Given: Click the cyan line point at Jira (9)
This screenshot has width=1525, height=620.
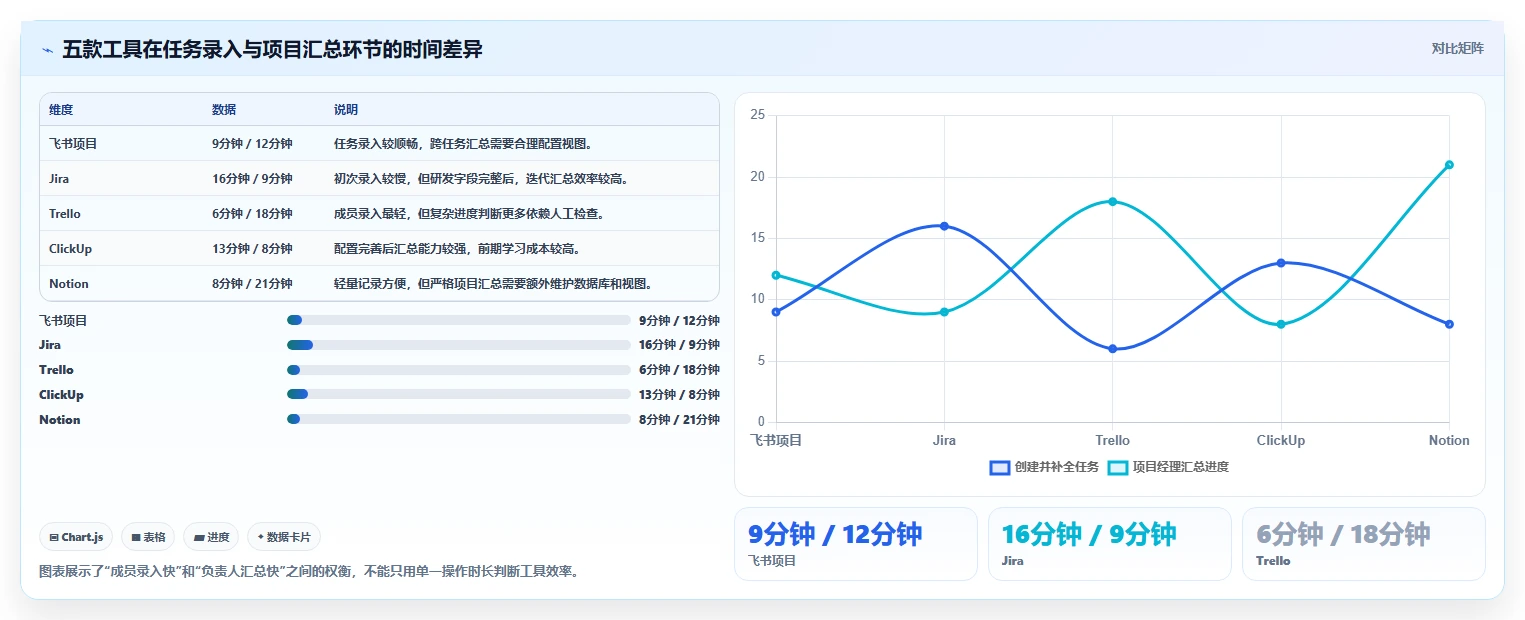Looking at the screenshot, I should [944, 312].
